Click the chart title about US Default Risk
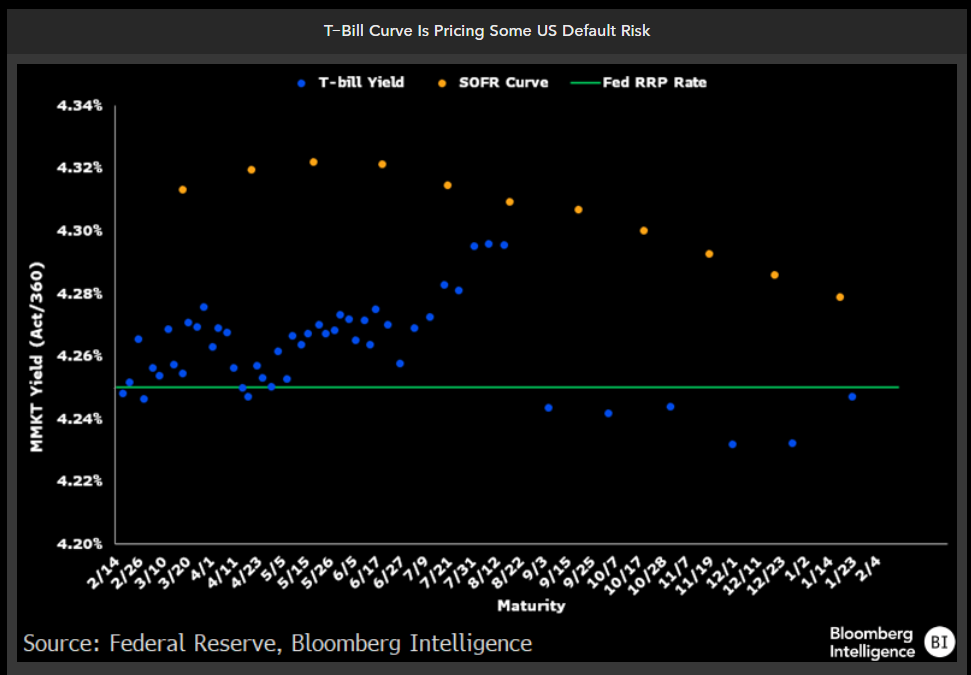 pyautogui.click(x=486, y=31)
